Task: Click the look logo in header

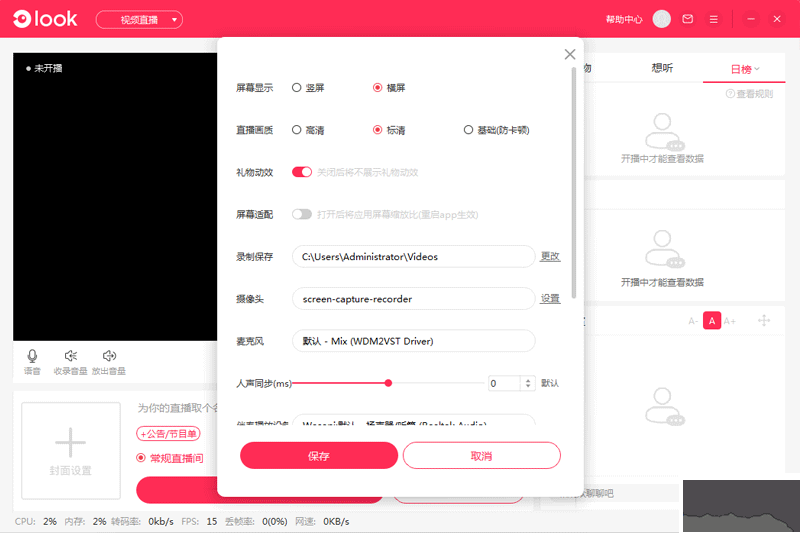Action: [x=45, y=19]
